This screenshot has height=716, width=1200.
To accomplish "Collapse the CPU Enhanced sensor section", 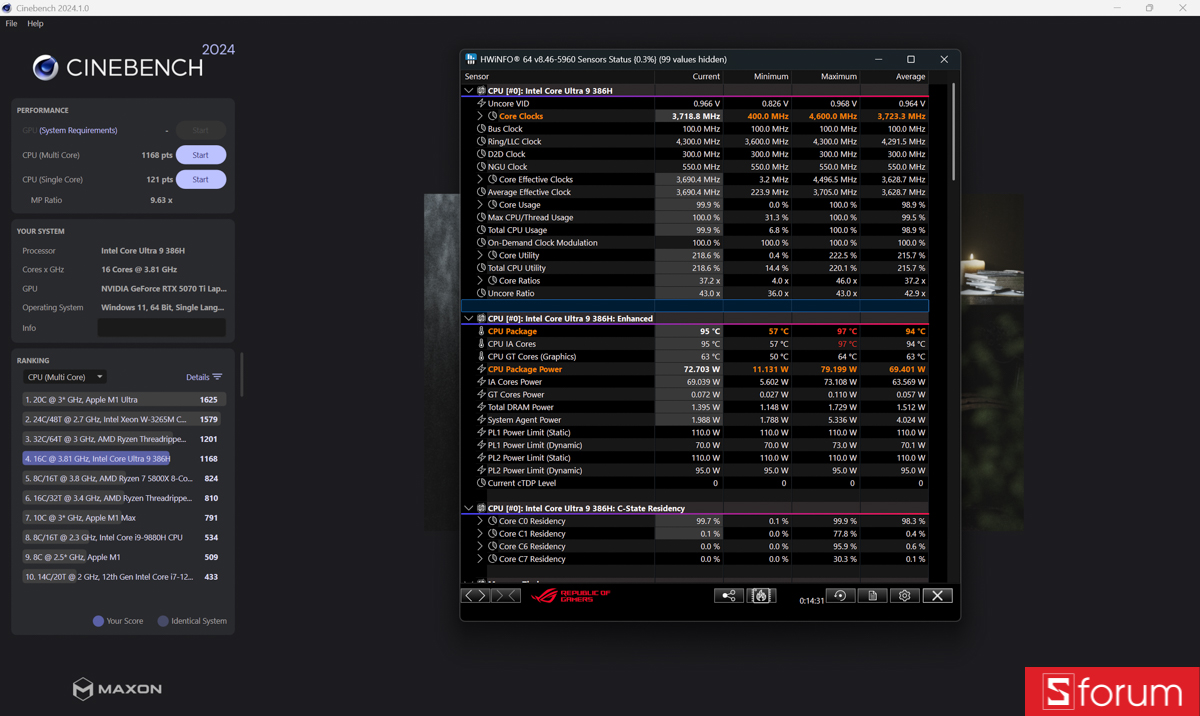I will [x=468, y=318].
